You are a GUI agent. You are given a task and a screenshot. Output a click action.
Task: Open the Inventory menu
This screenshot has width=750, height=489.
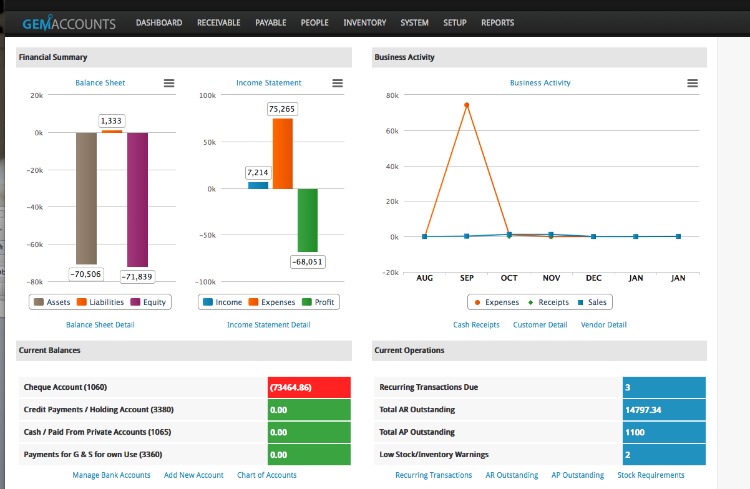pyautogui.click(x=364, y=22)
